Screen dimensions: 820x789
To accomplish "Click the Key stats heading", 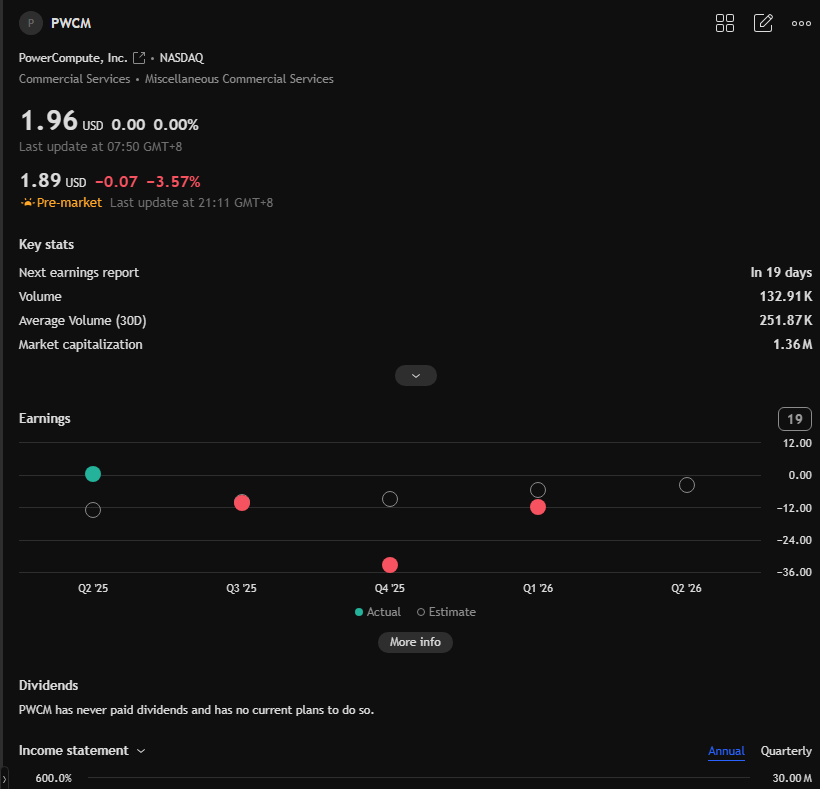I will [46, 244].
